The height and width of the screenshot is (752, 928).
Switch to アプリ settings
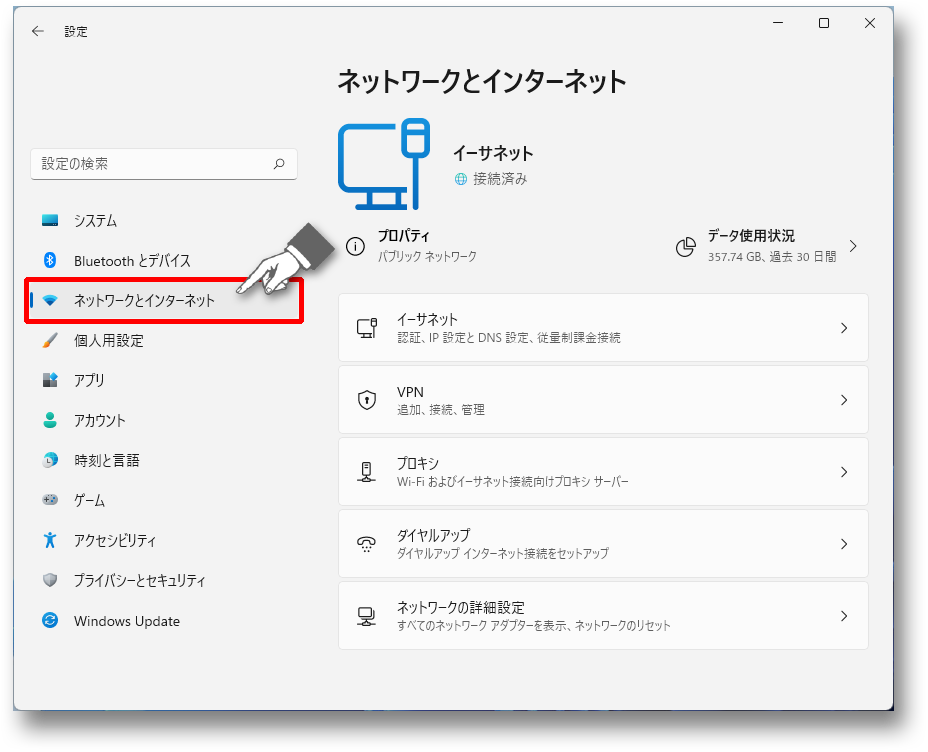164,380
